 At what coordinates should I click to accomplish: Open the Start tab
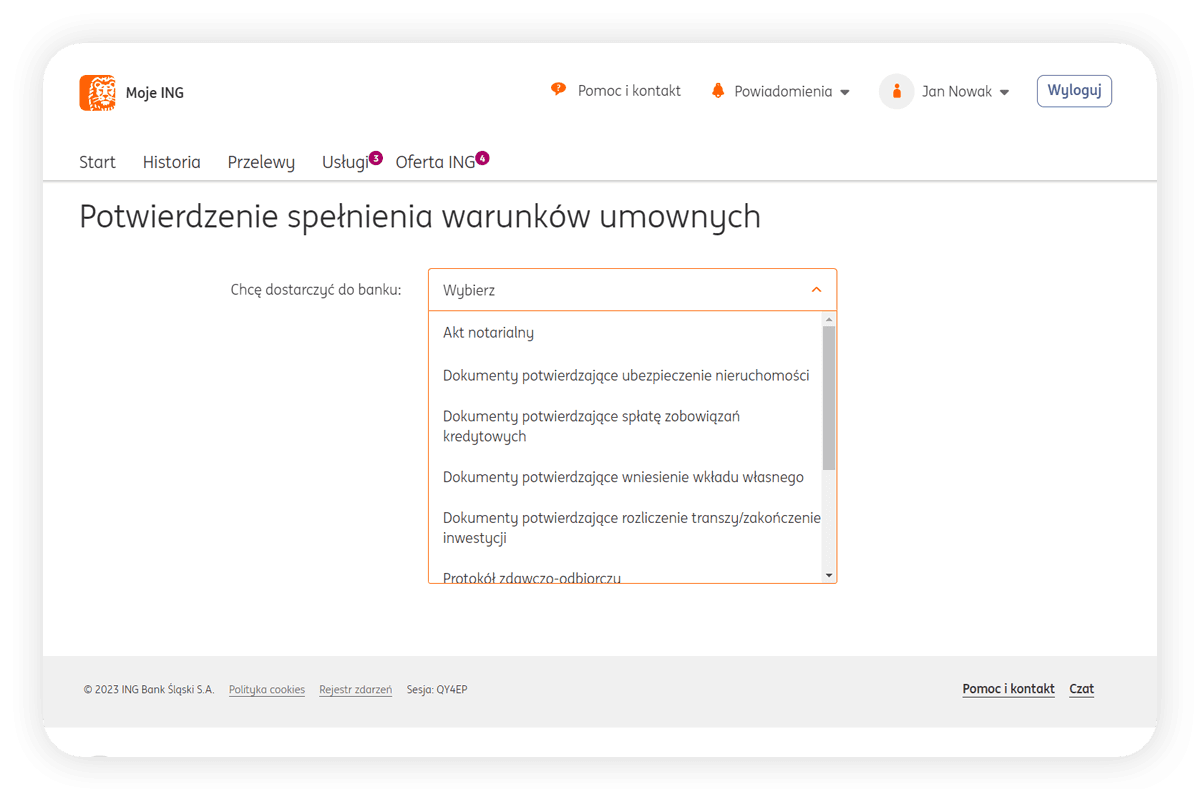pos(97,162)
